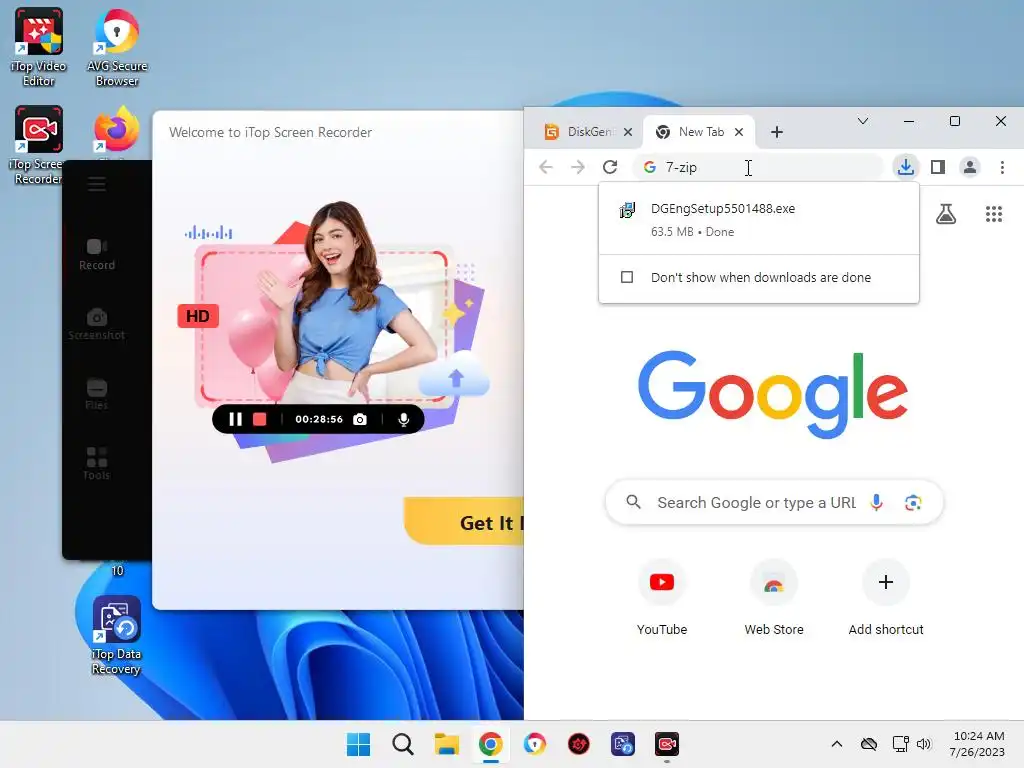
Task: Open a new Chrome tab
Action: pyautogui.click(x=776, y=132)
